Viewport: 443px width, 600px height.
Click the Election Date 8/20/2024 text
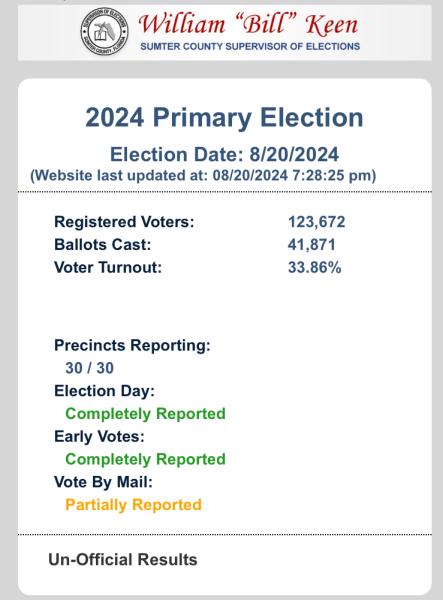tap(224, 155)
